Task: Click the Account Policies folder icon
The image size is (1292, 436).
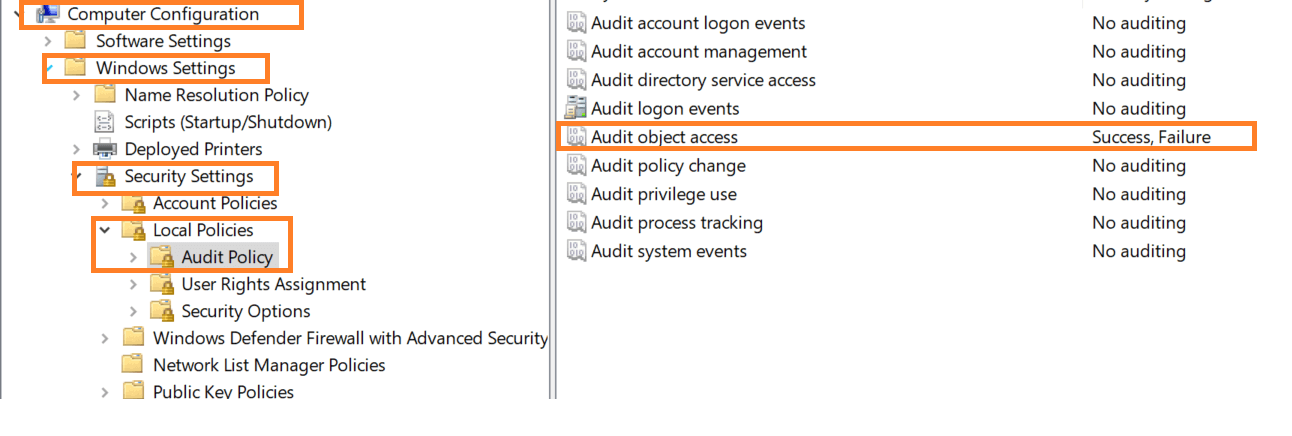Action: 133,203
